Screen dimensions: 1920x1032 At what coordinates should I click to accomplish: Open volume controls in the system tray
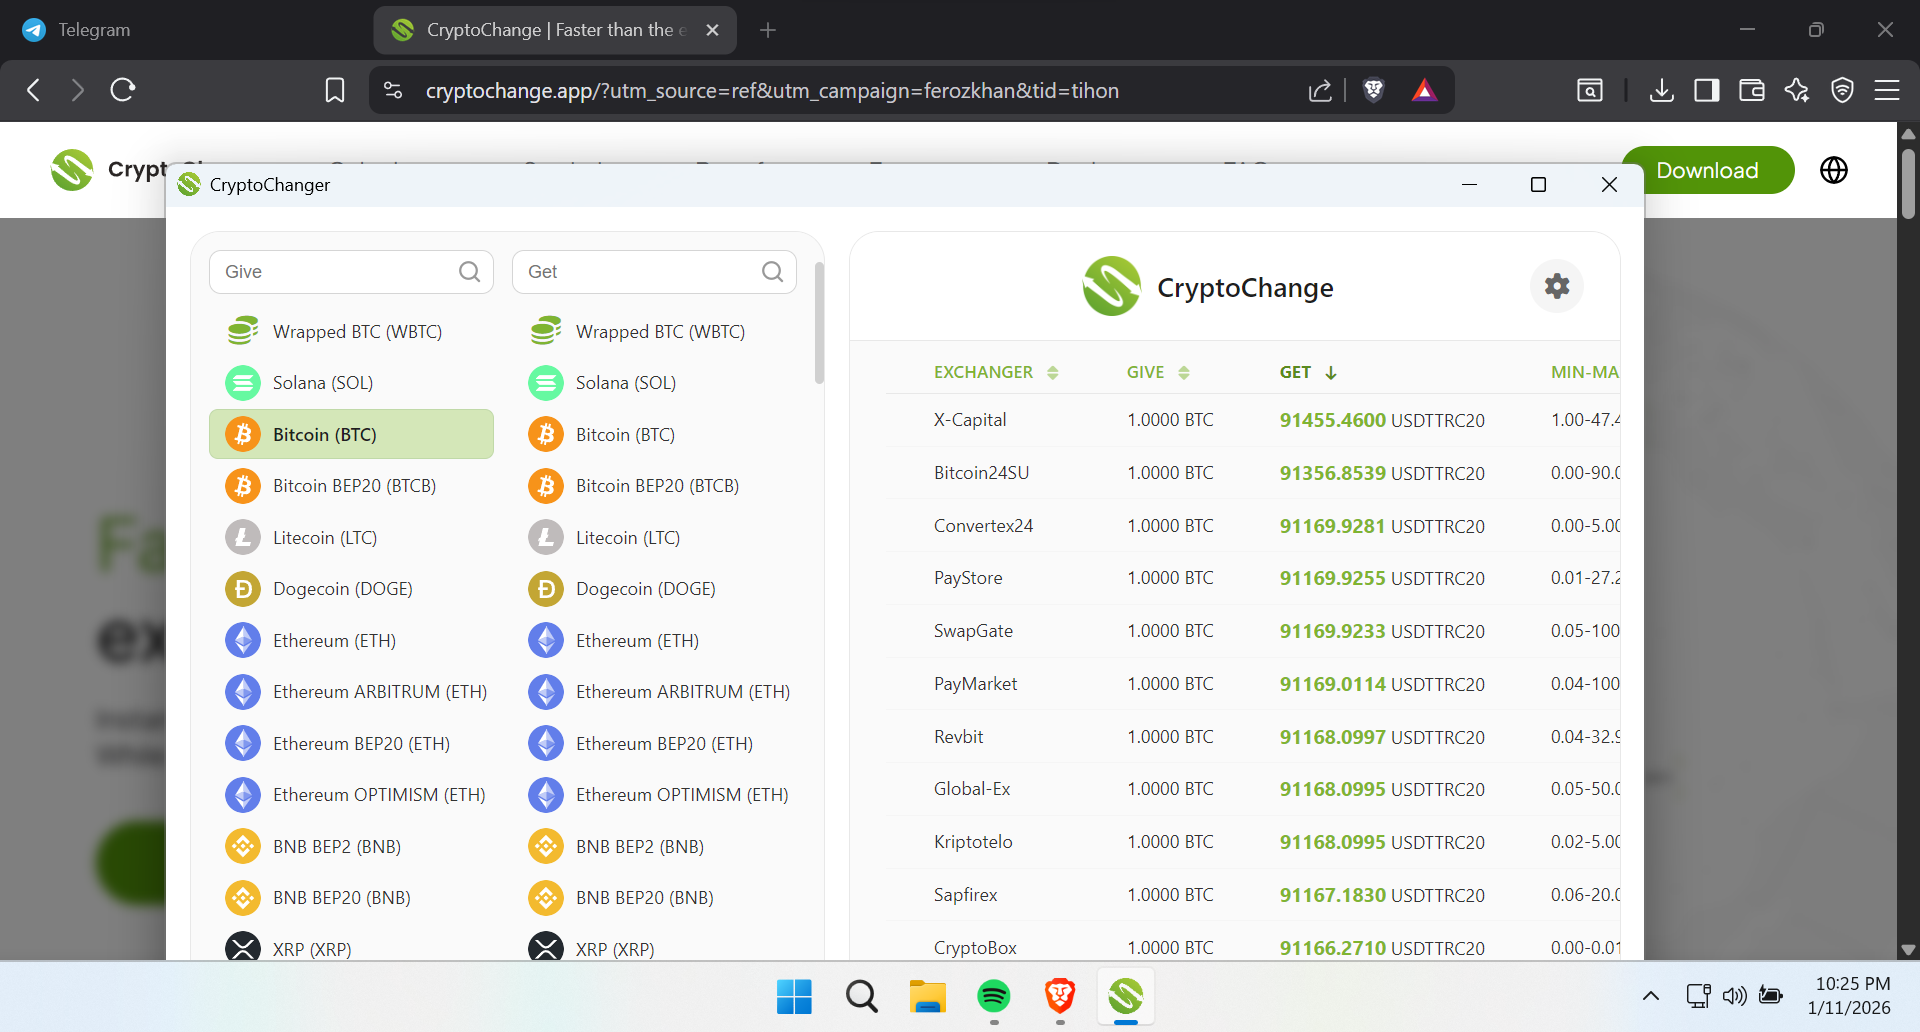coord(1735,996)
